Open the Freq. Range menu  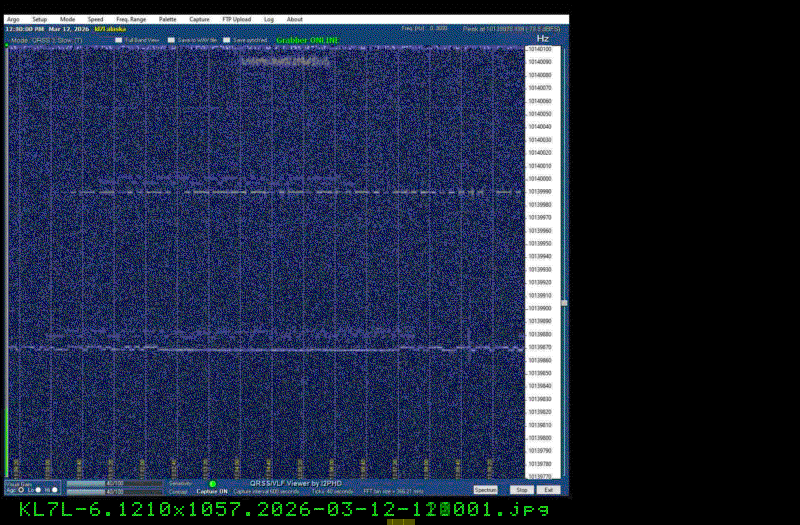click(x=130, y=19)
